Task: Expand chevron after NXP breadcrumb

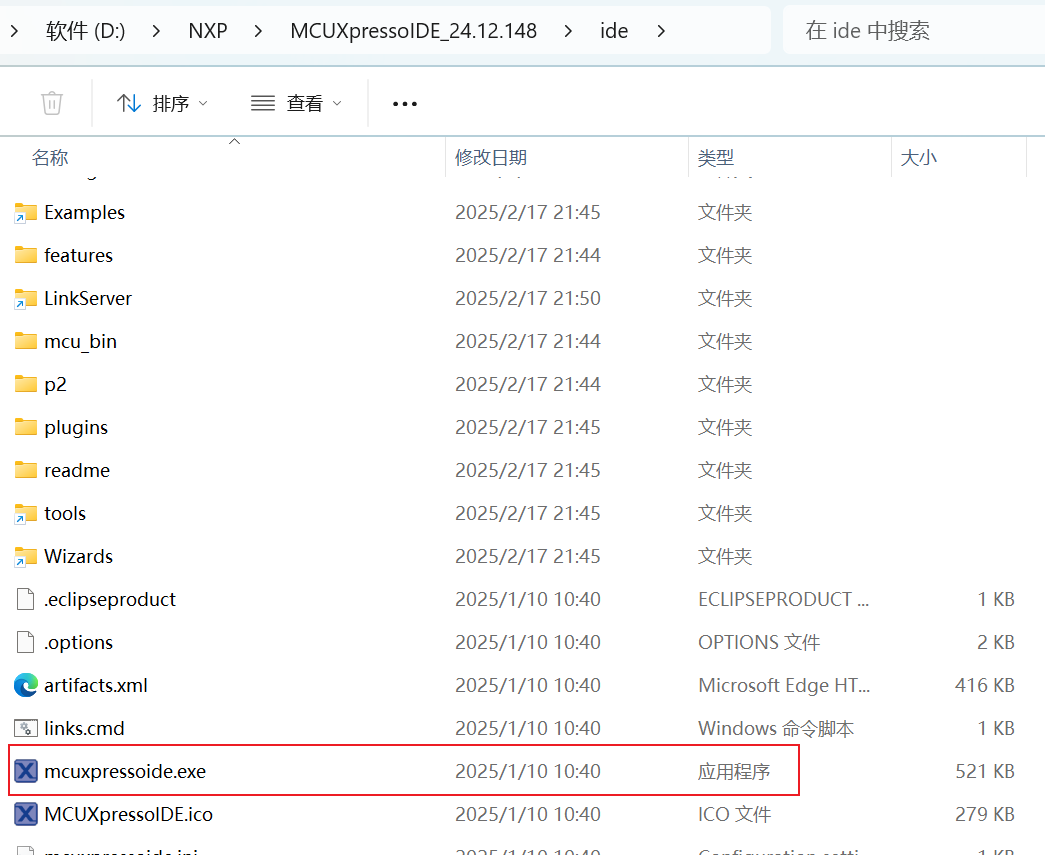Action: click(259, 31)
